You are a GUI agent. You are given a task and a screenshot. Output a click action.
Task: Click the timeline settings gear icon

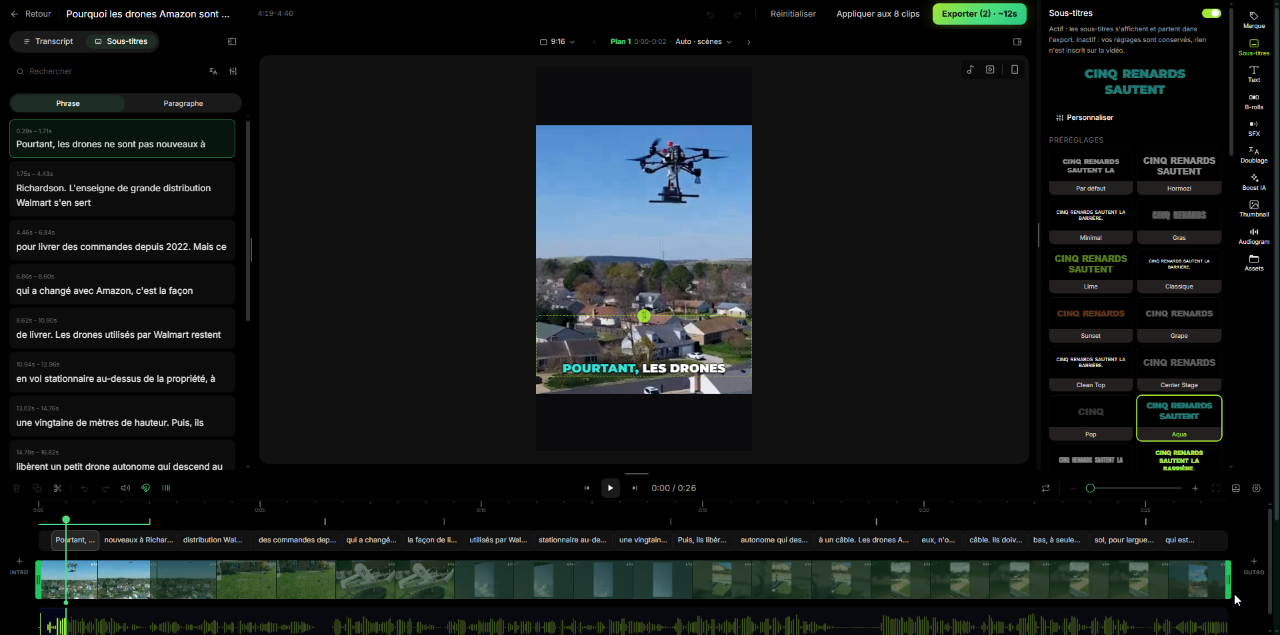[1257, 488]
